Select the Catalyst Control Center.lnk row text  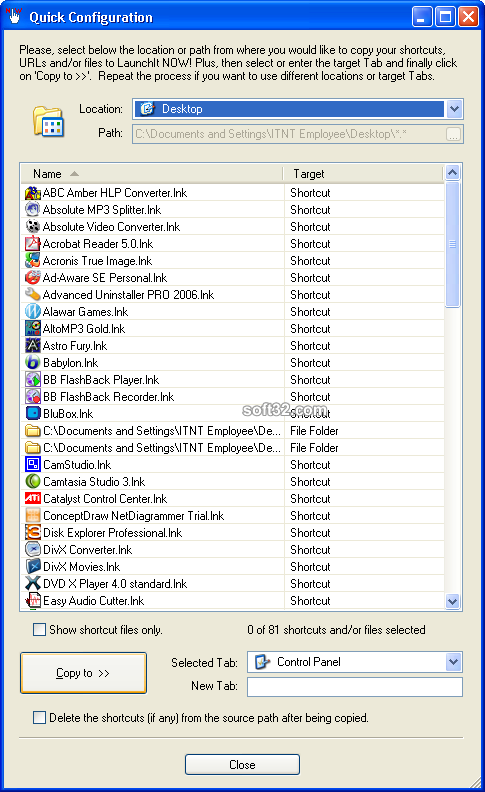[105, 499]
